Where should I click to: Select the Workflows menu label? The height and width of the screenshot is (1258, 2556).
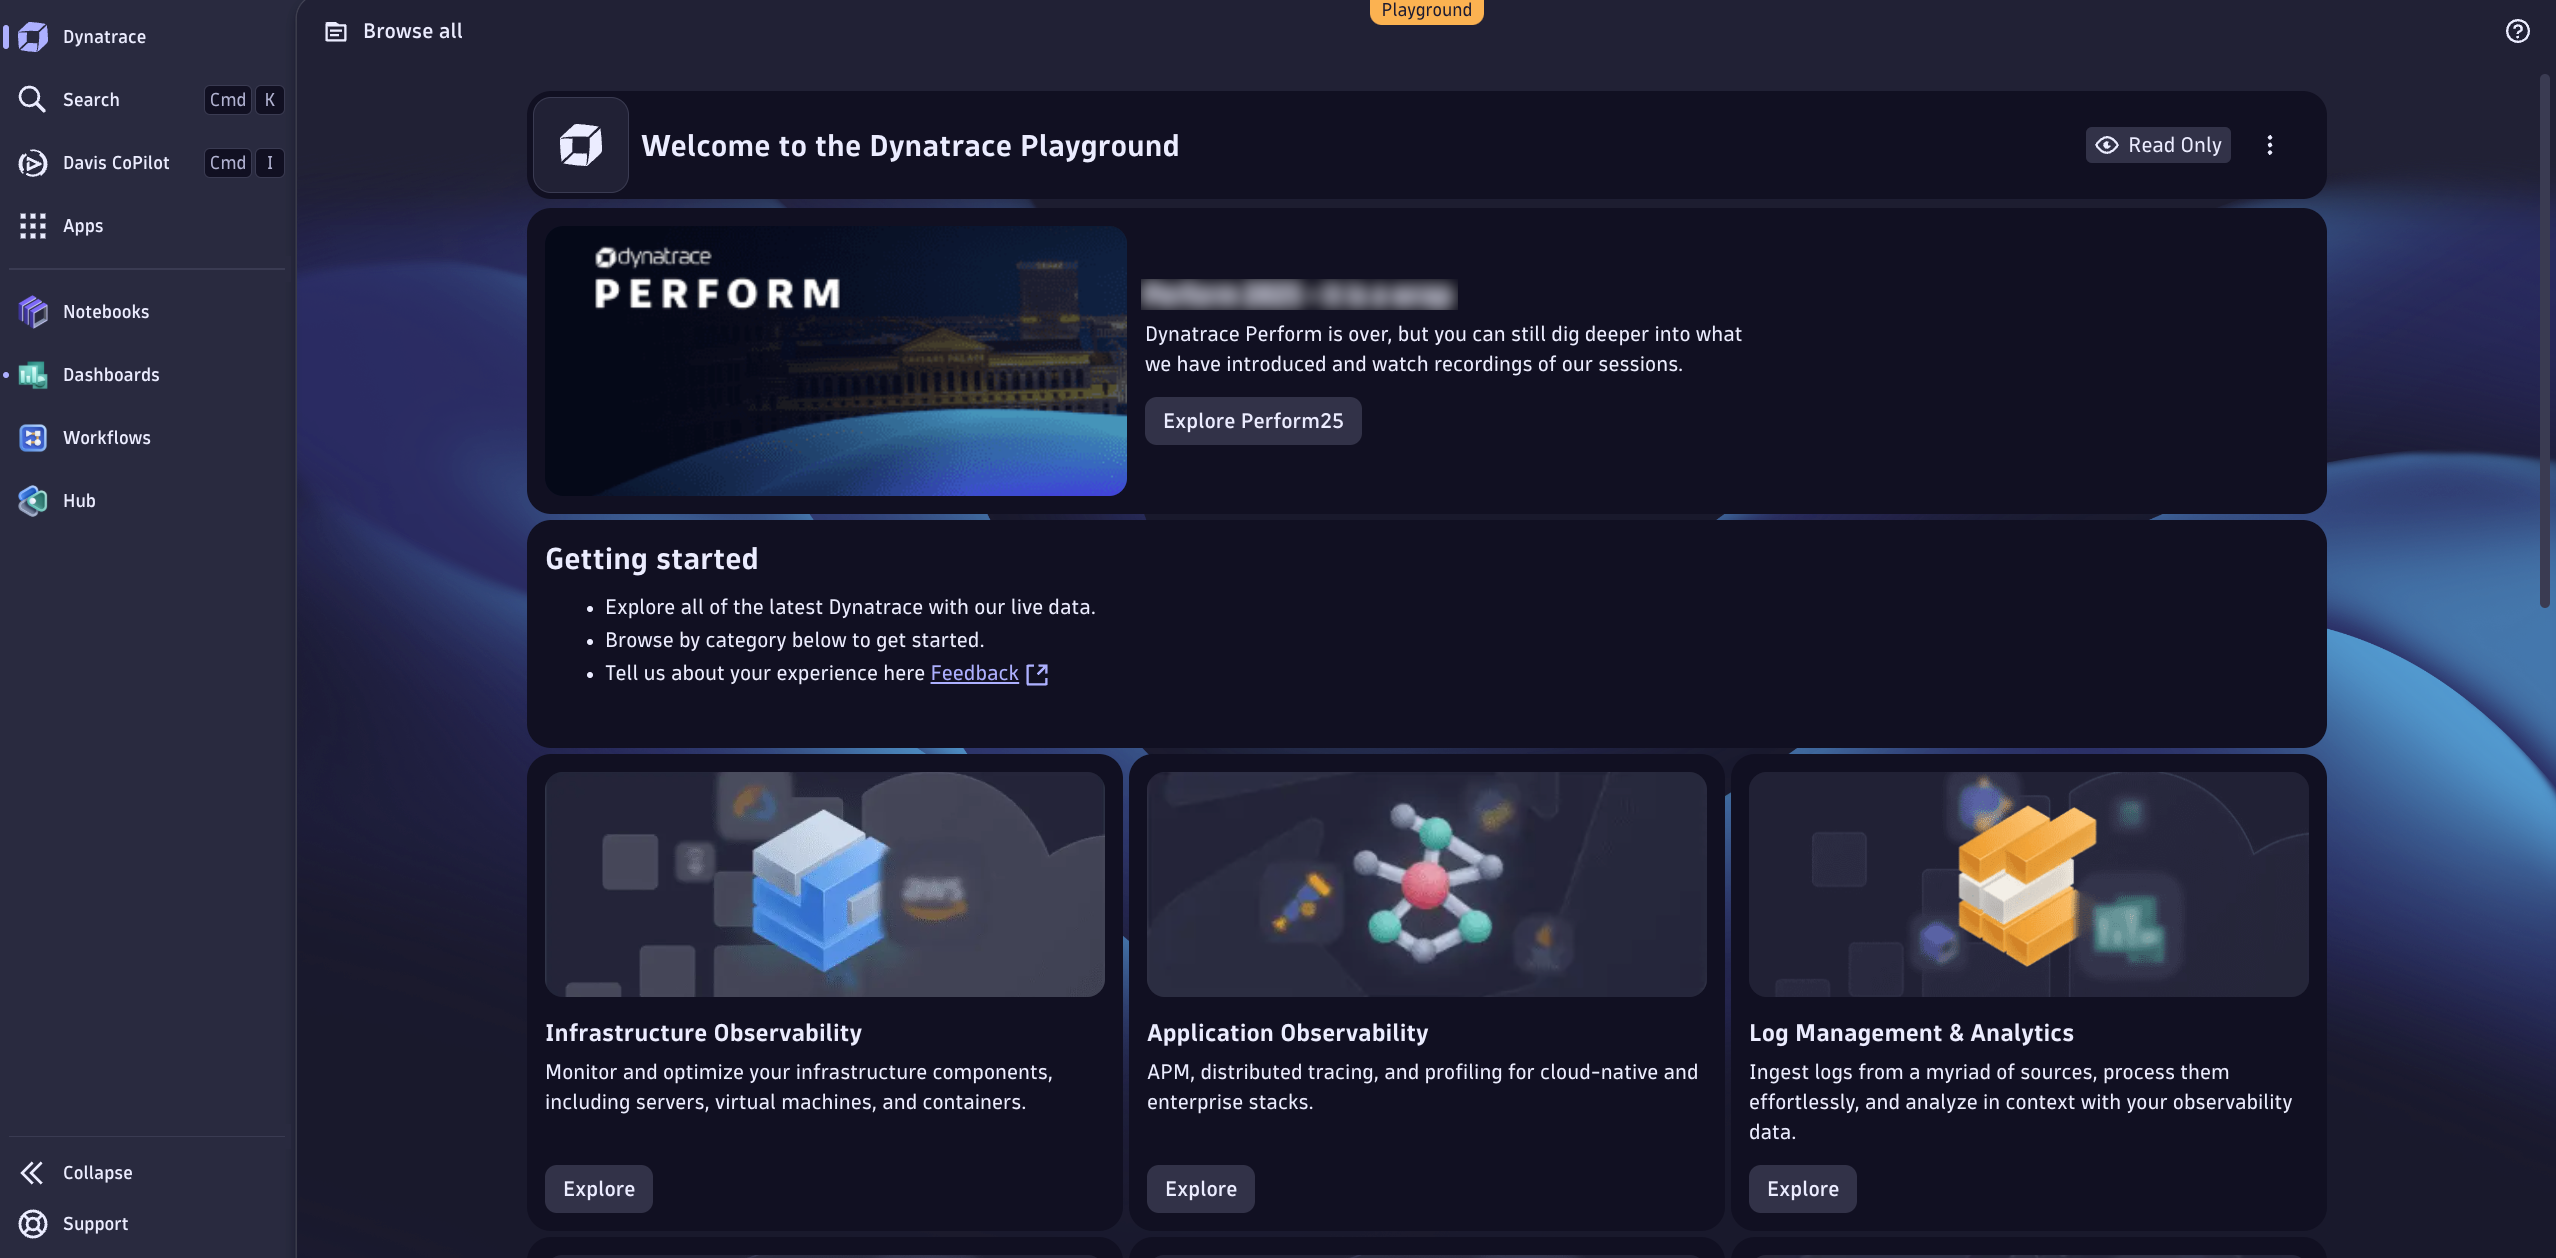[107, 438]
